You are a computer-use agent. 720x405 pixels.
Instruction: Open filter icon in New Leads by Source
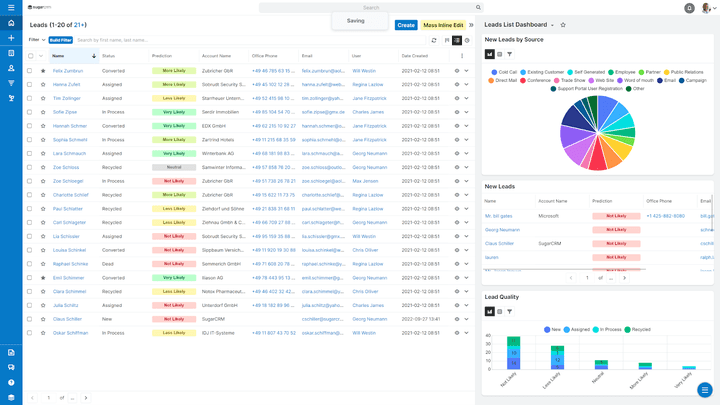pyautogui.click(x=510, y=54)
